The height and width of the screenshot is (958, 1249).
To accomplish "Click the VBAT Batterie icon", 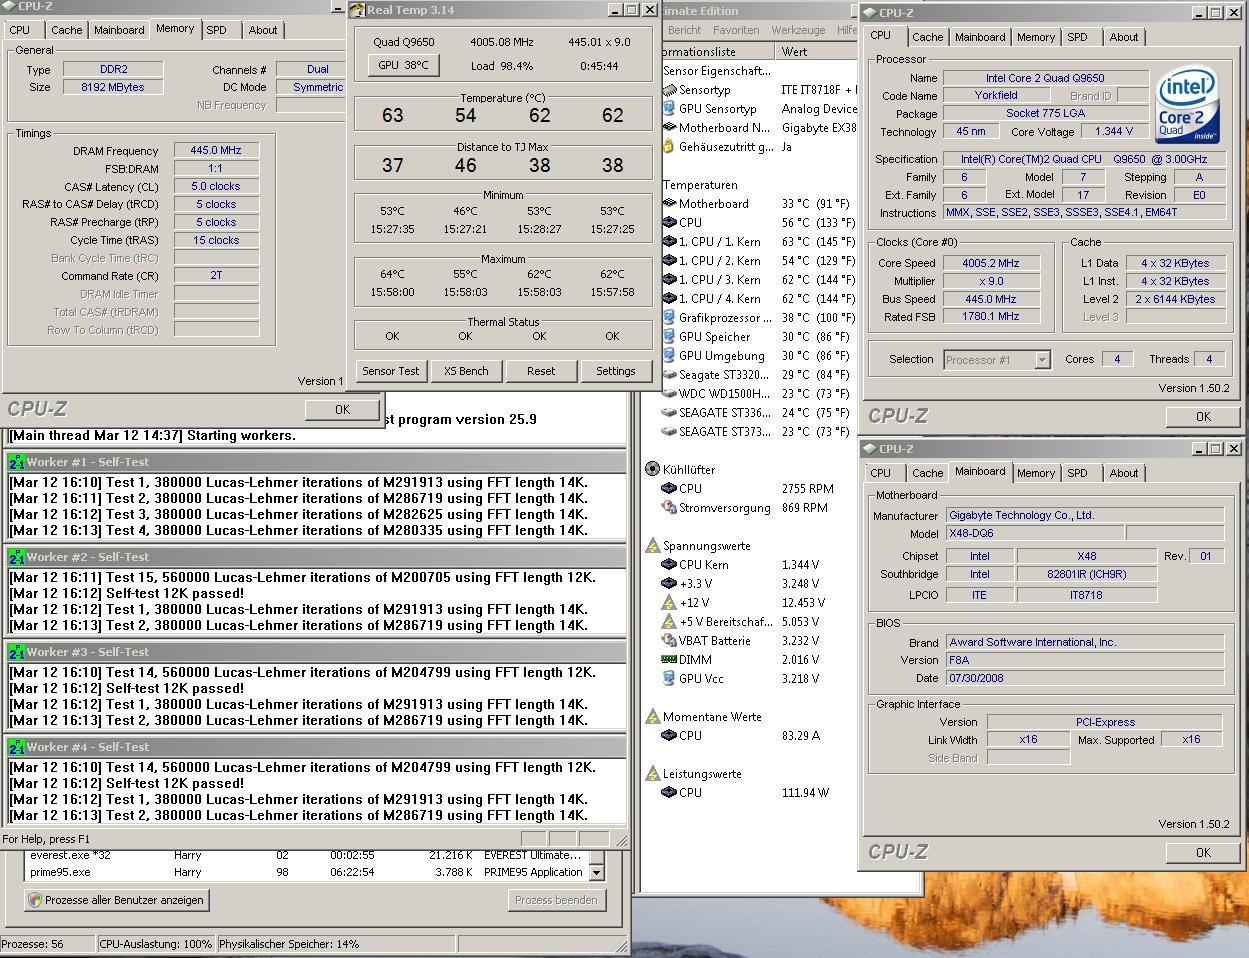I will click(x=669, y=641).
